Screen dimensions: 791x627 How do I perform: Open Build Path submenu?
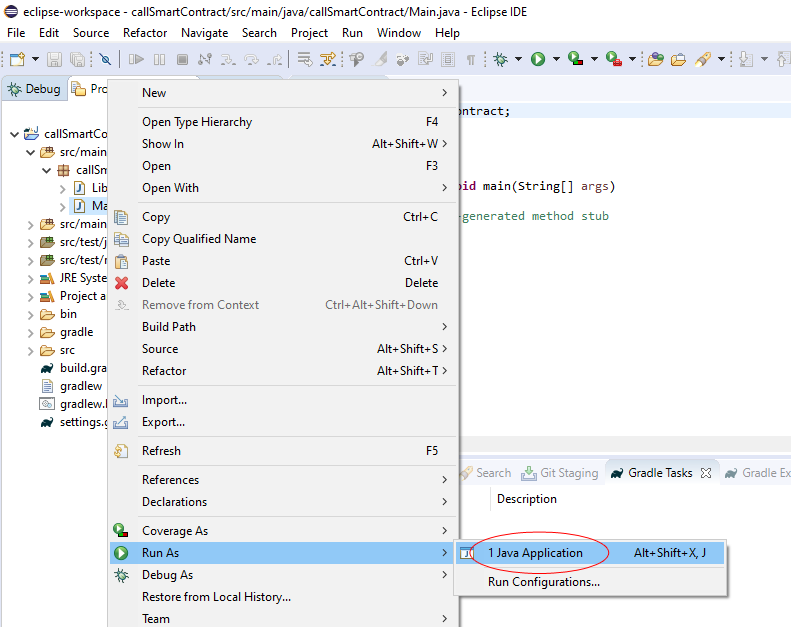pos(282,326)
